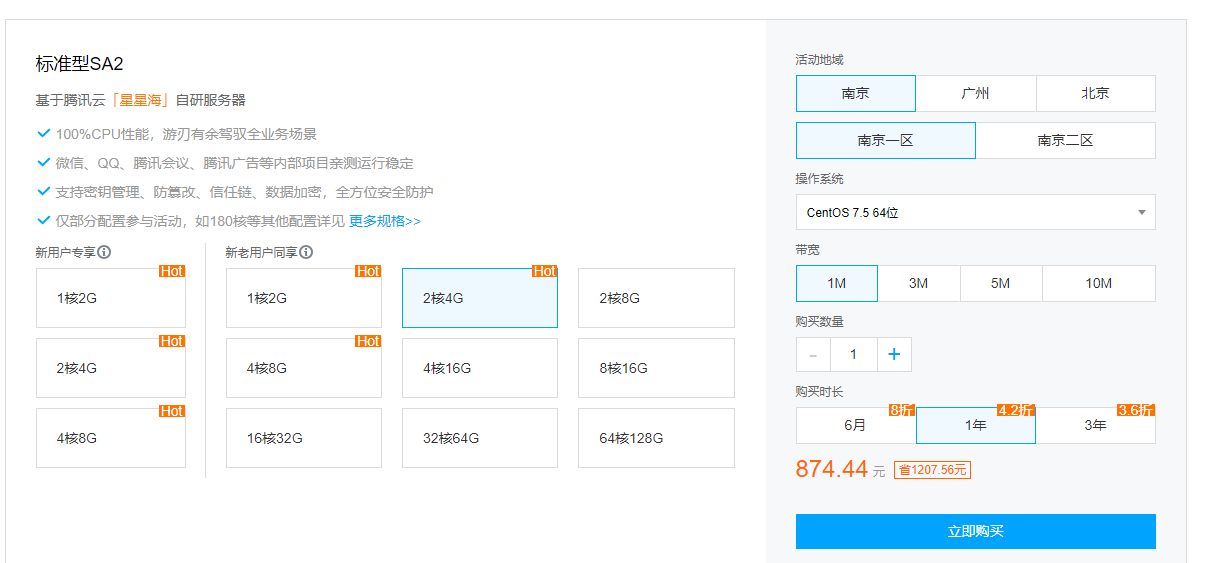The width and height of the screenshot is (1209, 563).
Task: Select 5M bandwidth option
Action: click(1001, 283)
